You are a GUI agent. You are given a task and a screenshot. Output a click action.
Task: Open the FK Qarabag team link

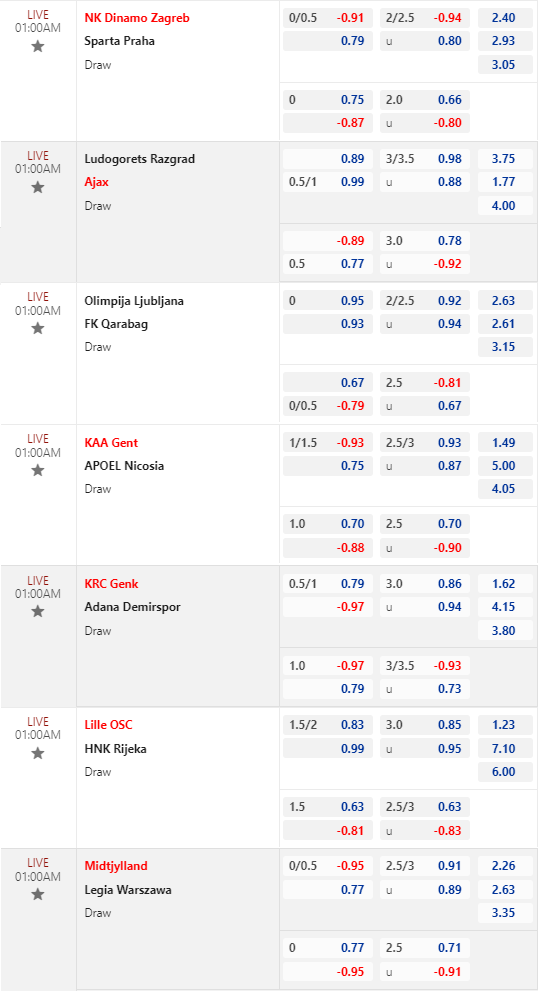[x=113, y=324]
